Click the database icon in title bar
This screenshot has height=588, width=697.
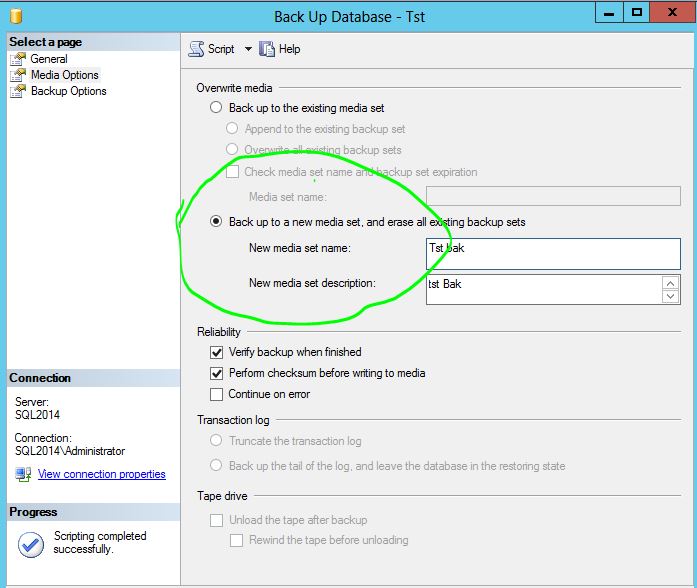(x=16, y=16)
